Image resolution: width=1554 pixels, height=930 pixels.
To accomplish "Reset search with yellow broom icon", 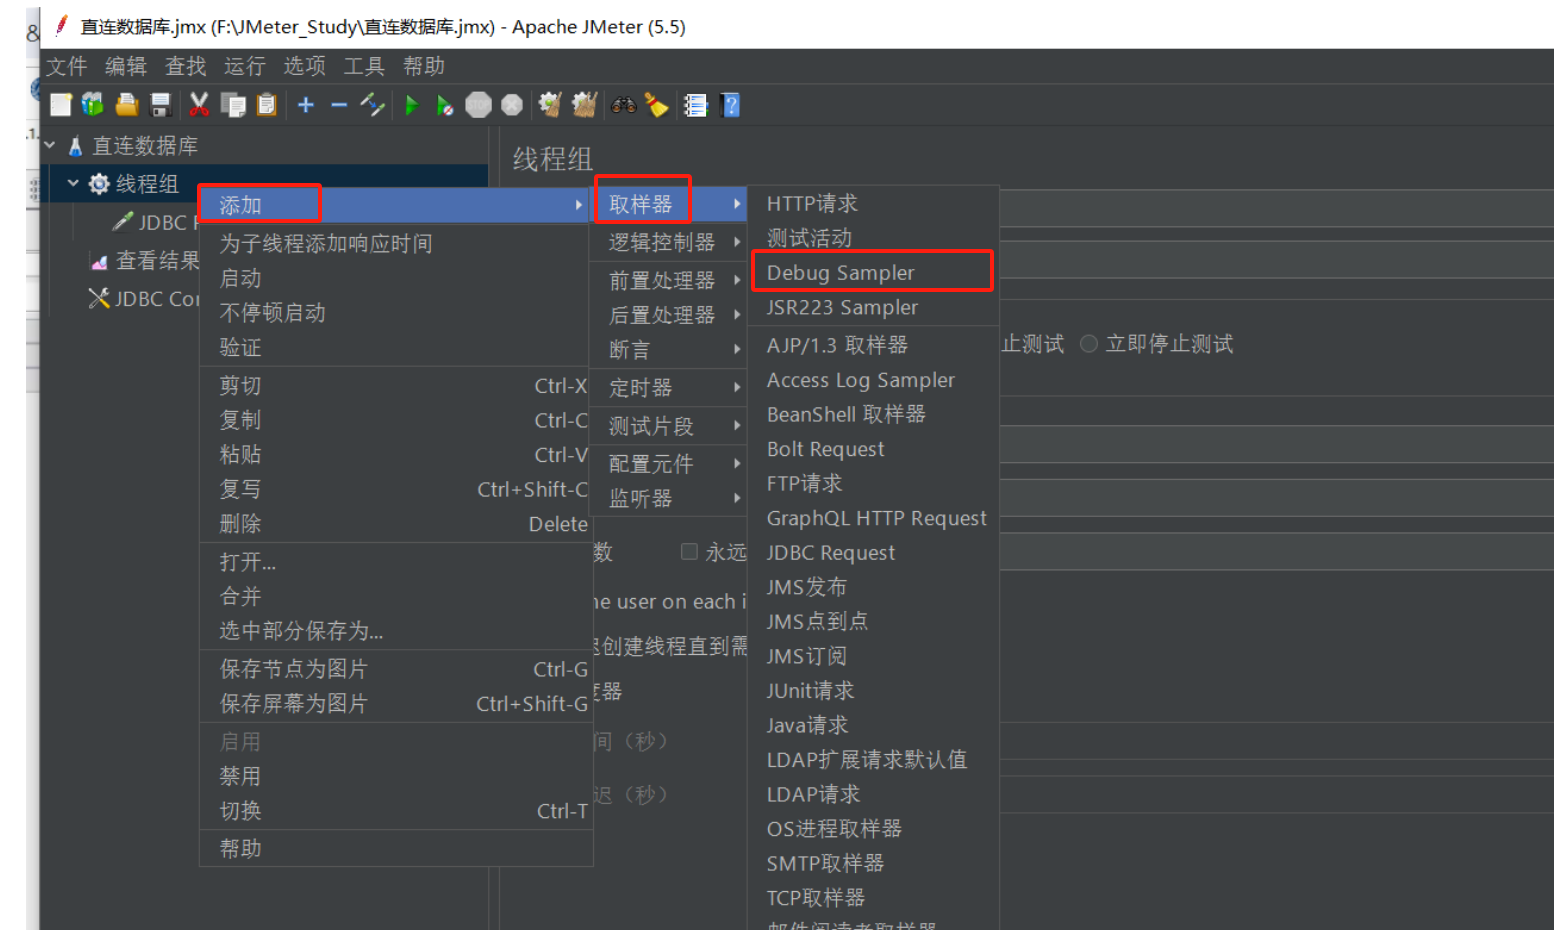I will (656, 105).
